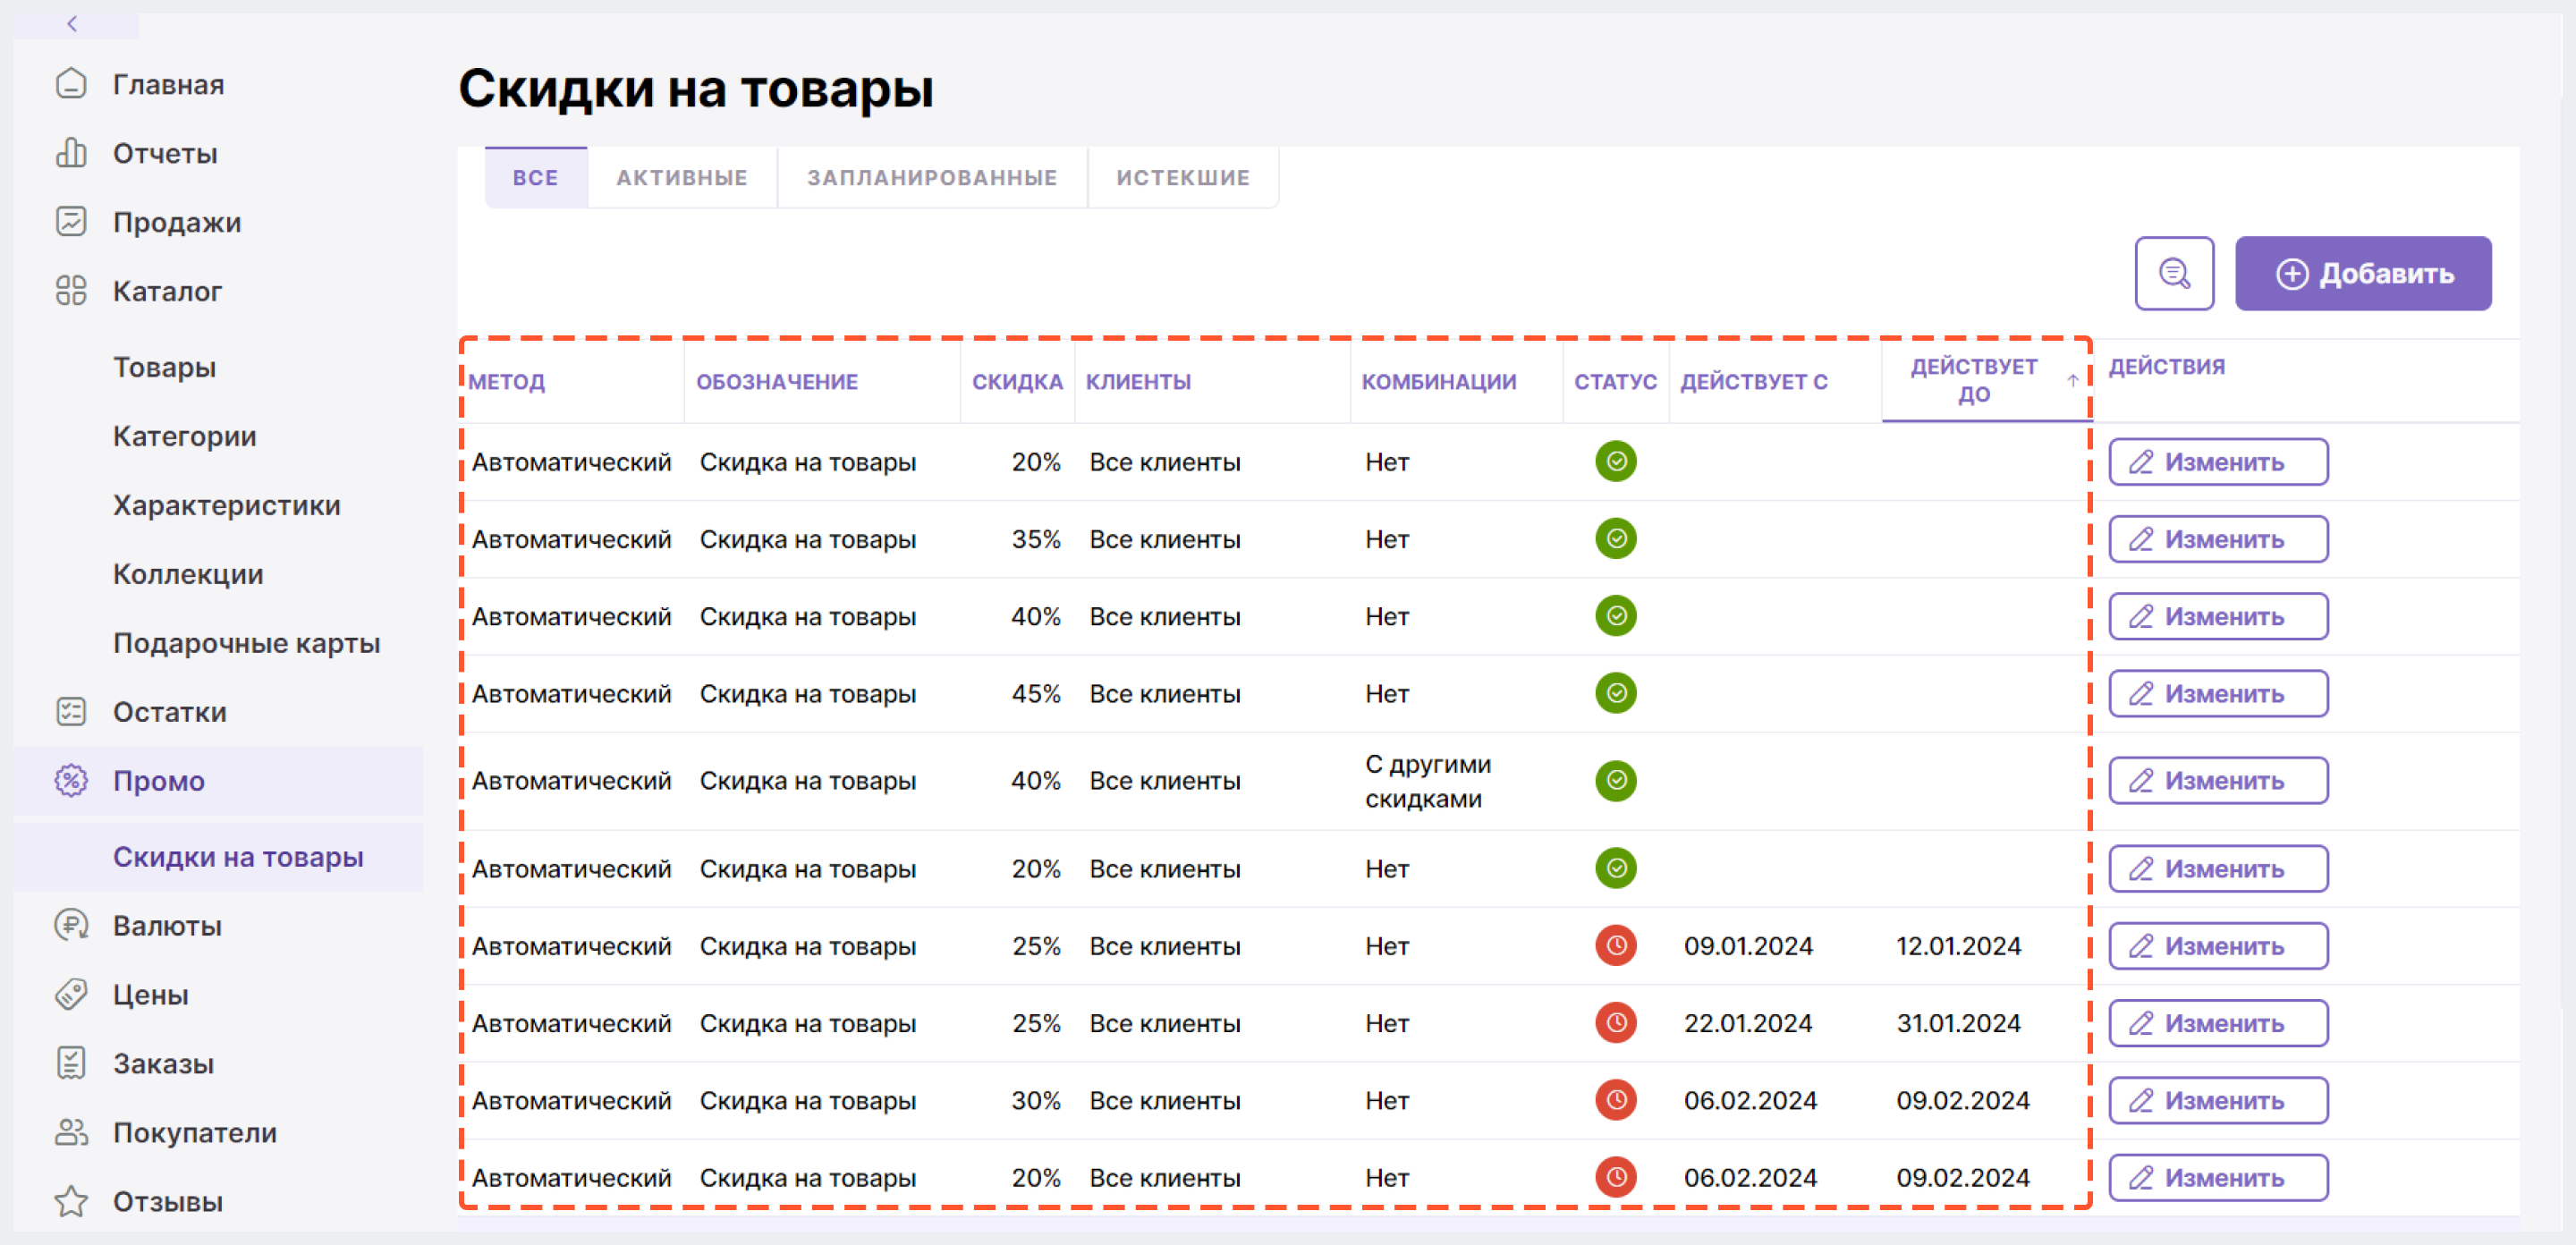Open Продажи label in sidebar
2576x1245 pixels.
pyautogui.click(x=177, y=222)
